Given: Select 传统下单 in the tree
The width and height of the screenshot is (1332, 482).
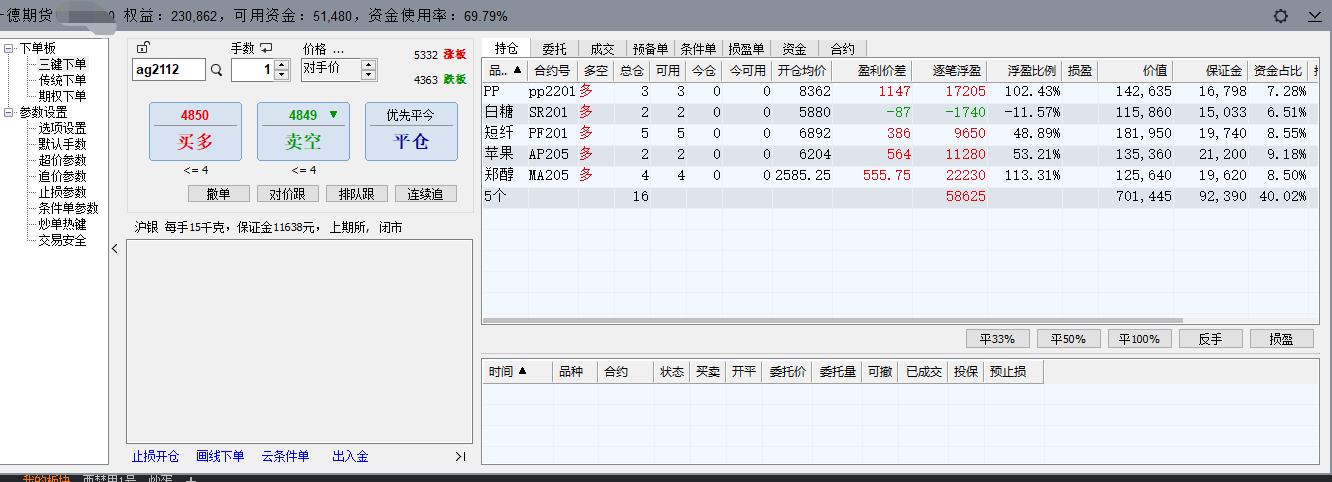Looking at the screenshot, I should 62,80.
